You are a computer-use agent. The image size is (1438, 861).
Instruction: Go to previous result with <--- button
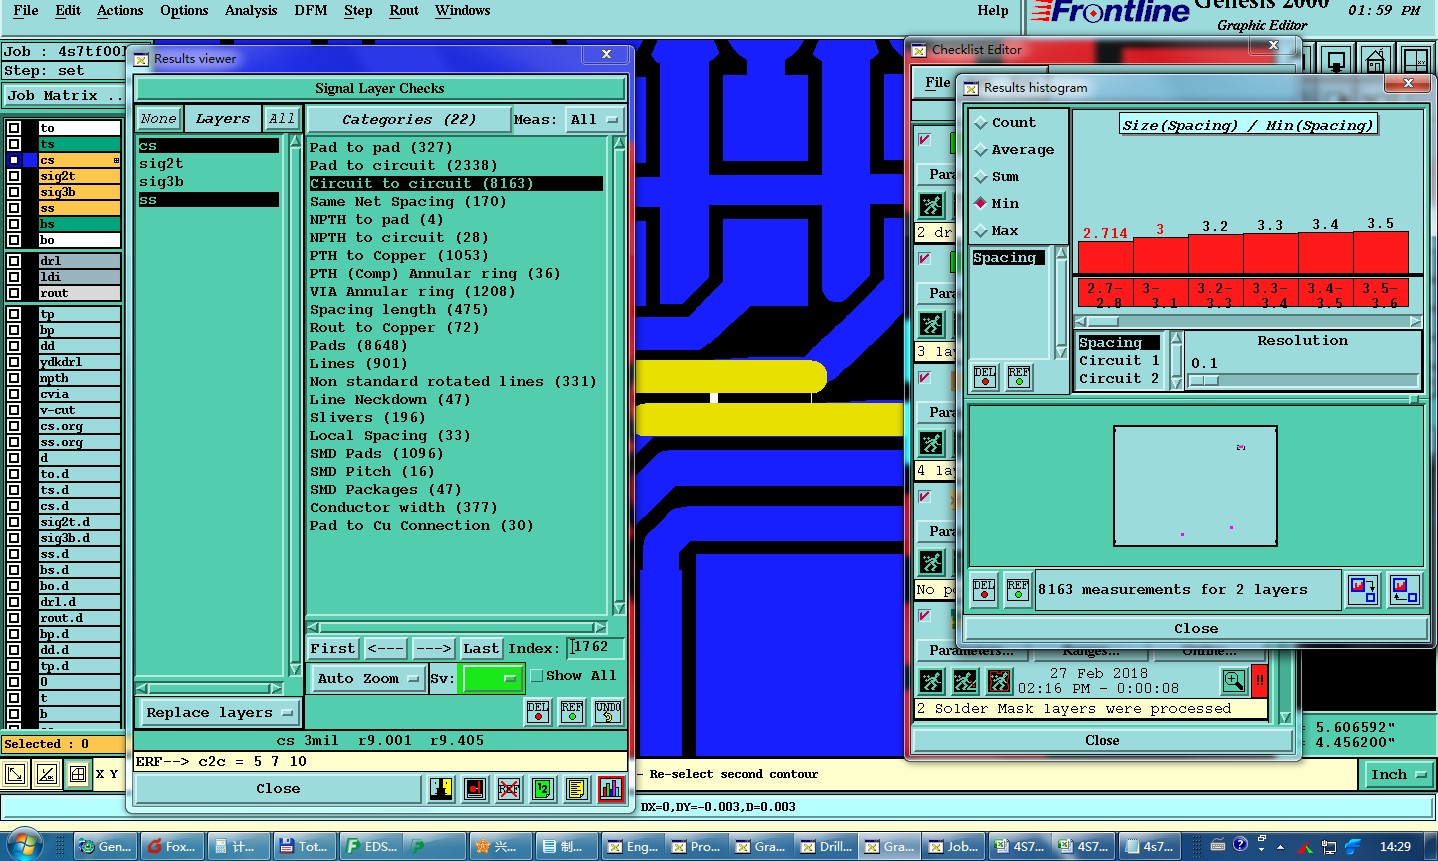(385, 649)
